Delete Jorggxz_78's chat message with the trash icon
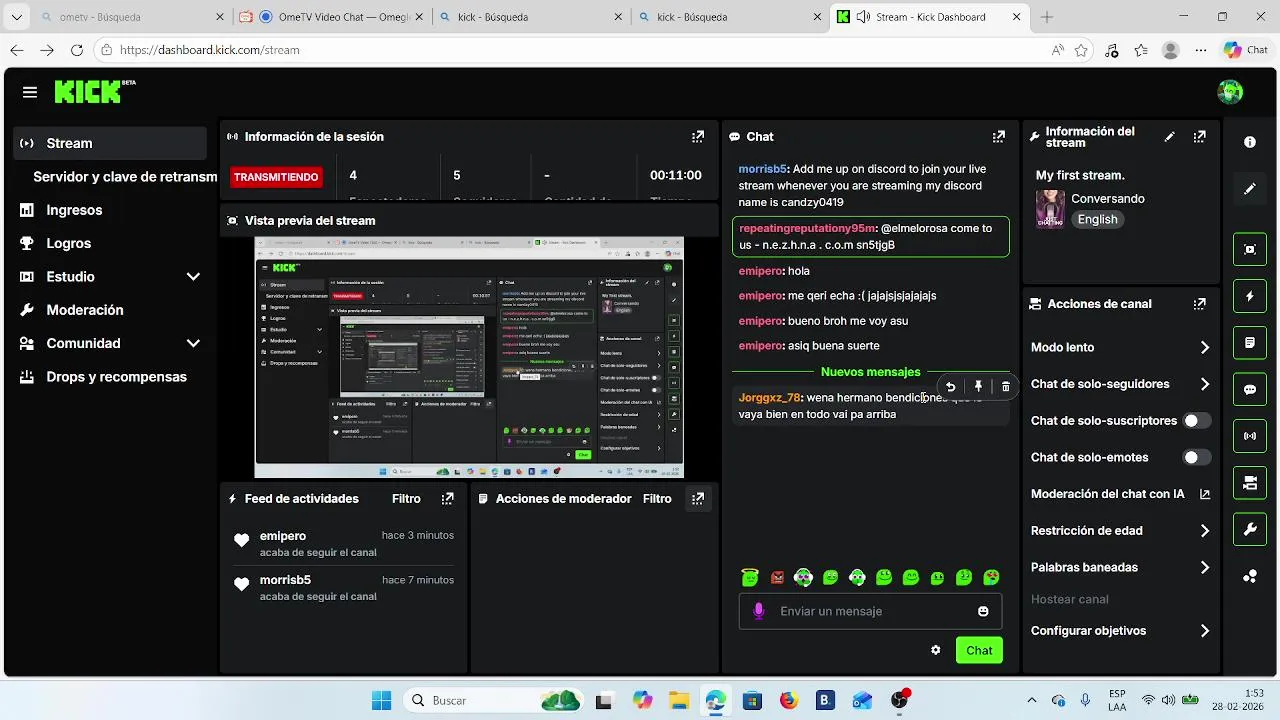This screenshot has height=720, width=1280. (x=1006, y=387)
